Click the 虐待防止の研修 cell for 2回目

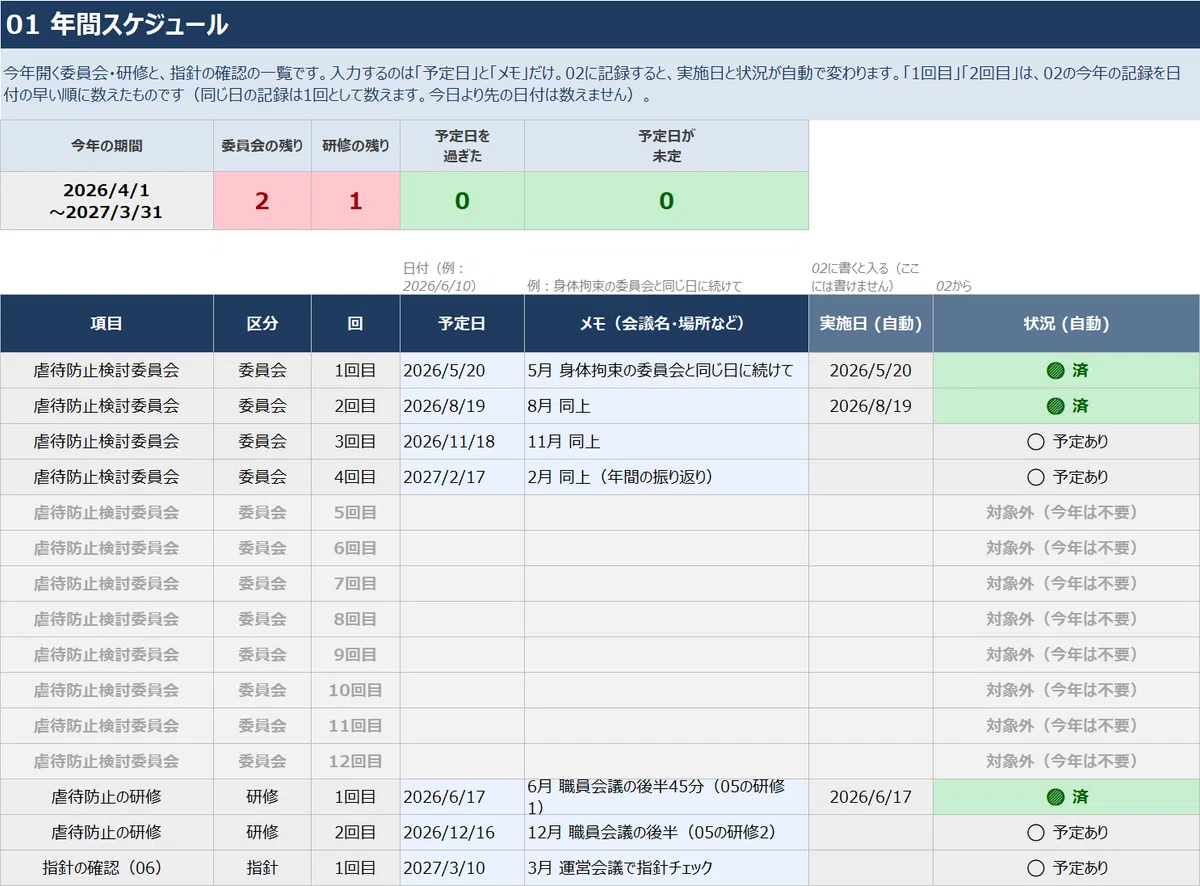click(x=107, y=832)
